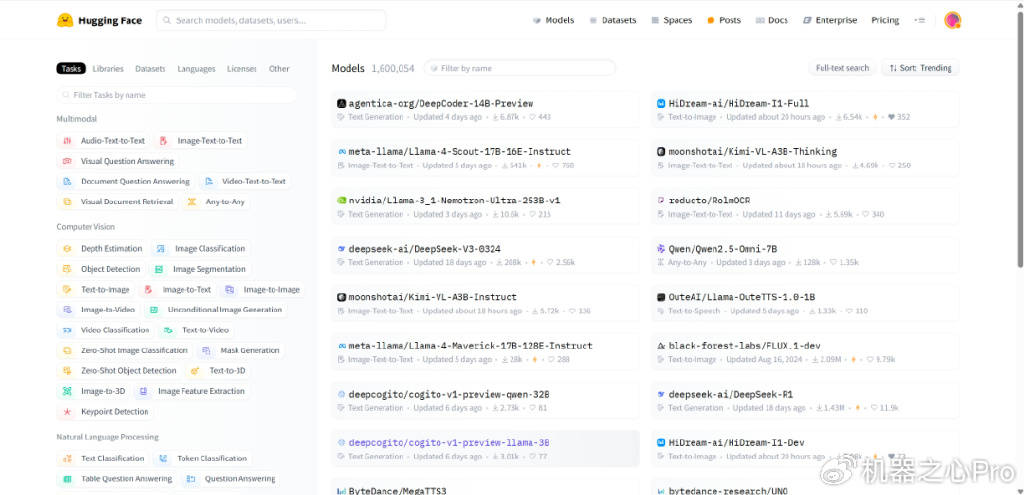Click the Object Detection task icon
1024x495 pixels.
[x=67, y=269]
